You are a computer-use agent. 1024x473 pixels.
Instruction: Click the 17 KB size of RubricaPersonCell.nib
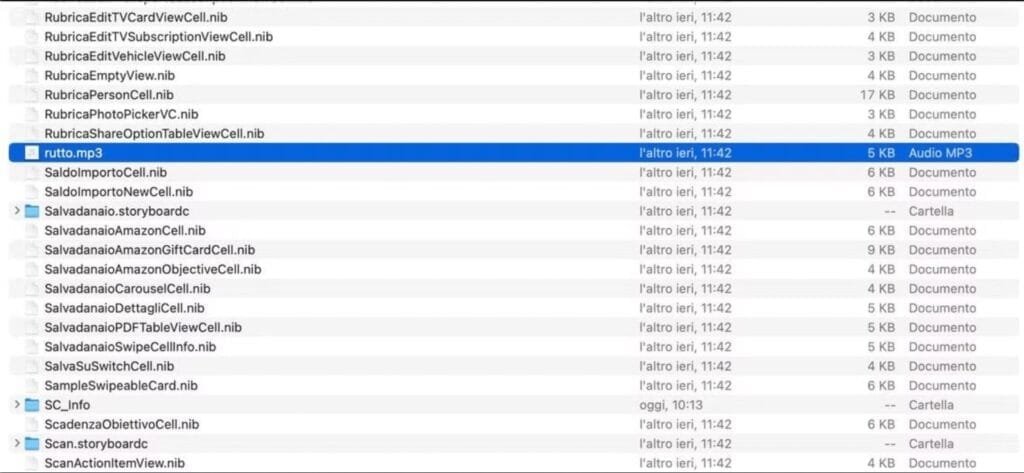point(877,95)
